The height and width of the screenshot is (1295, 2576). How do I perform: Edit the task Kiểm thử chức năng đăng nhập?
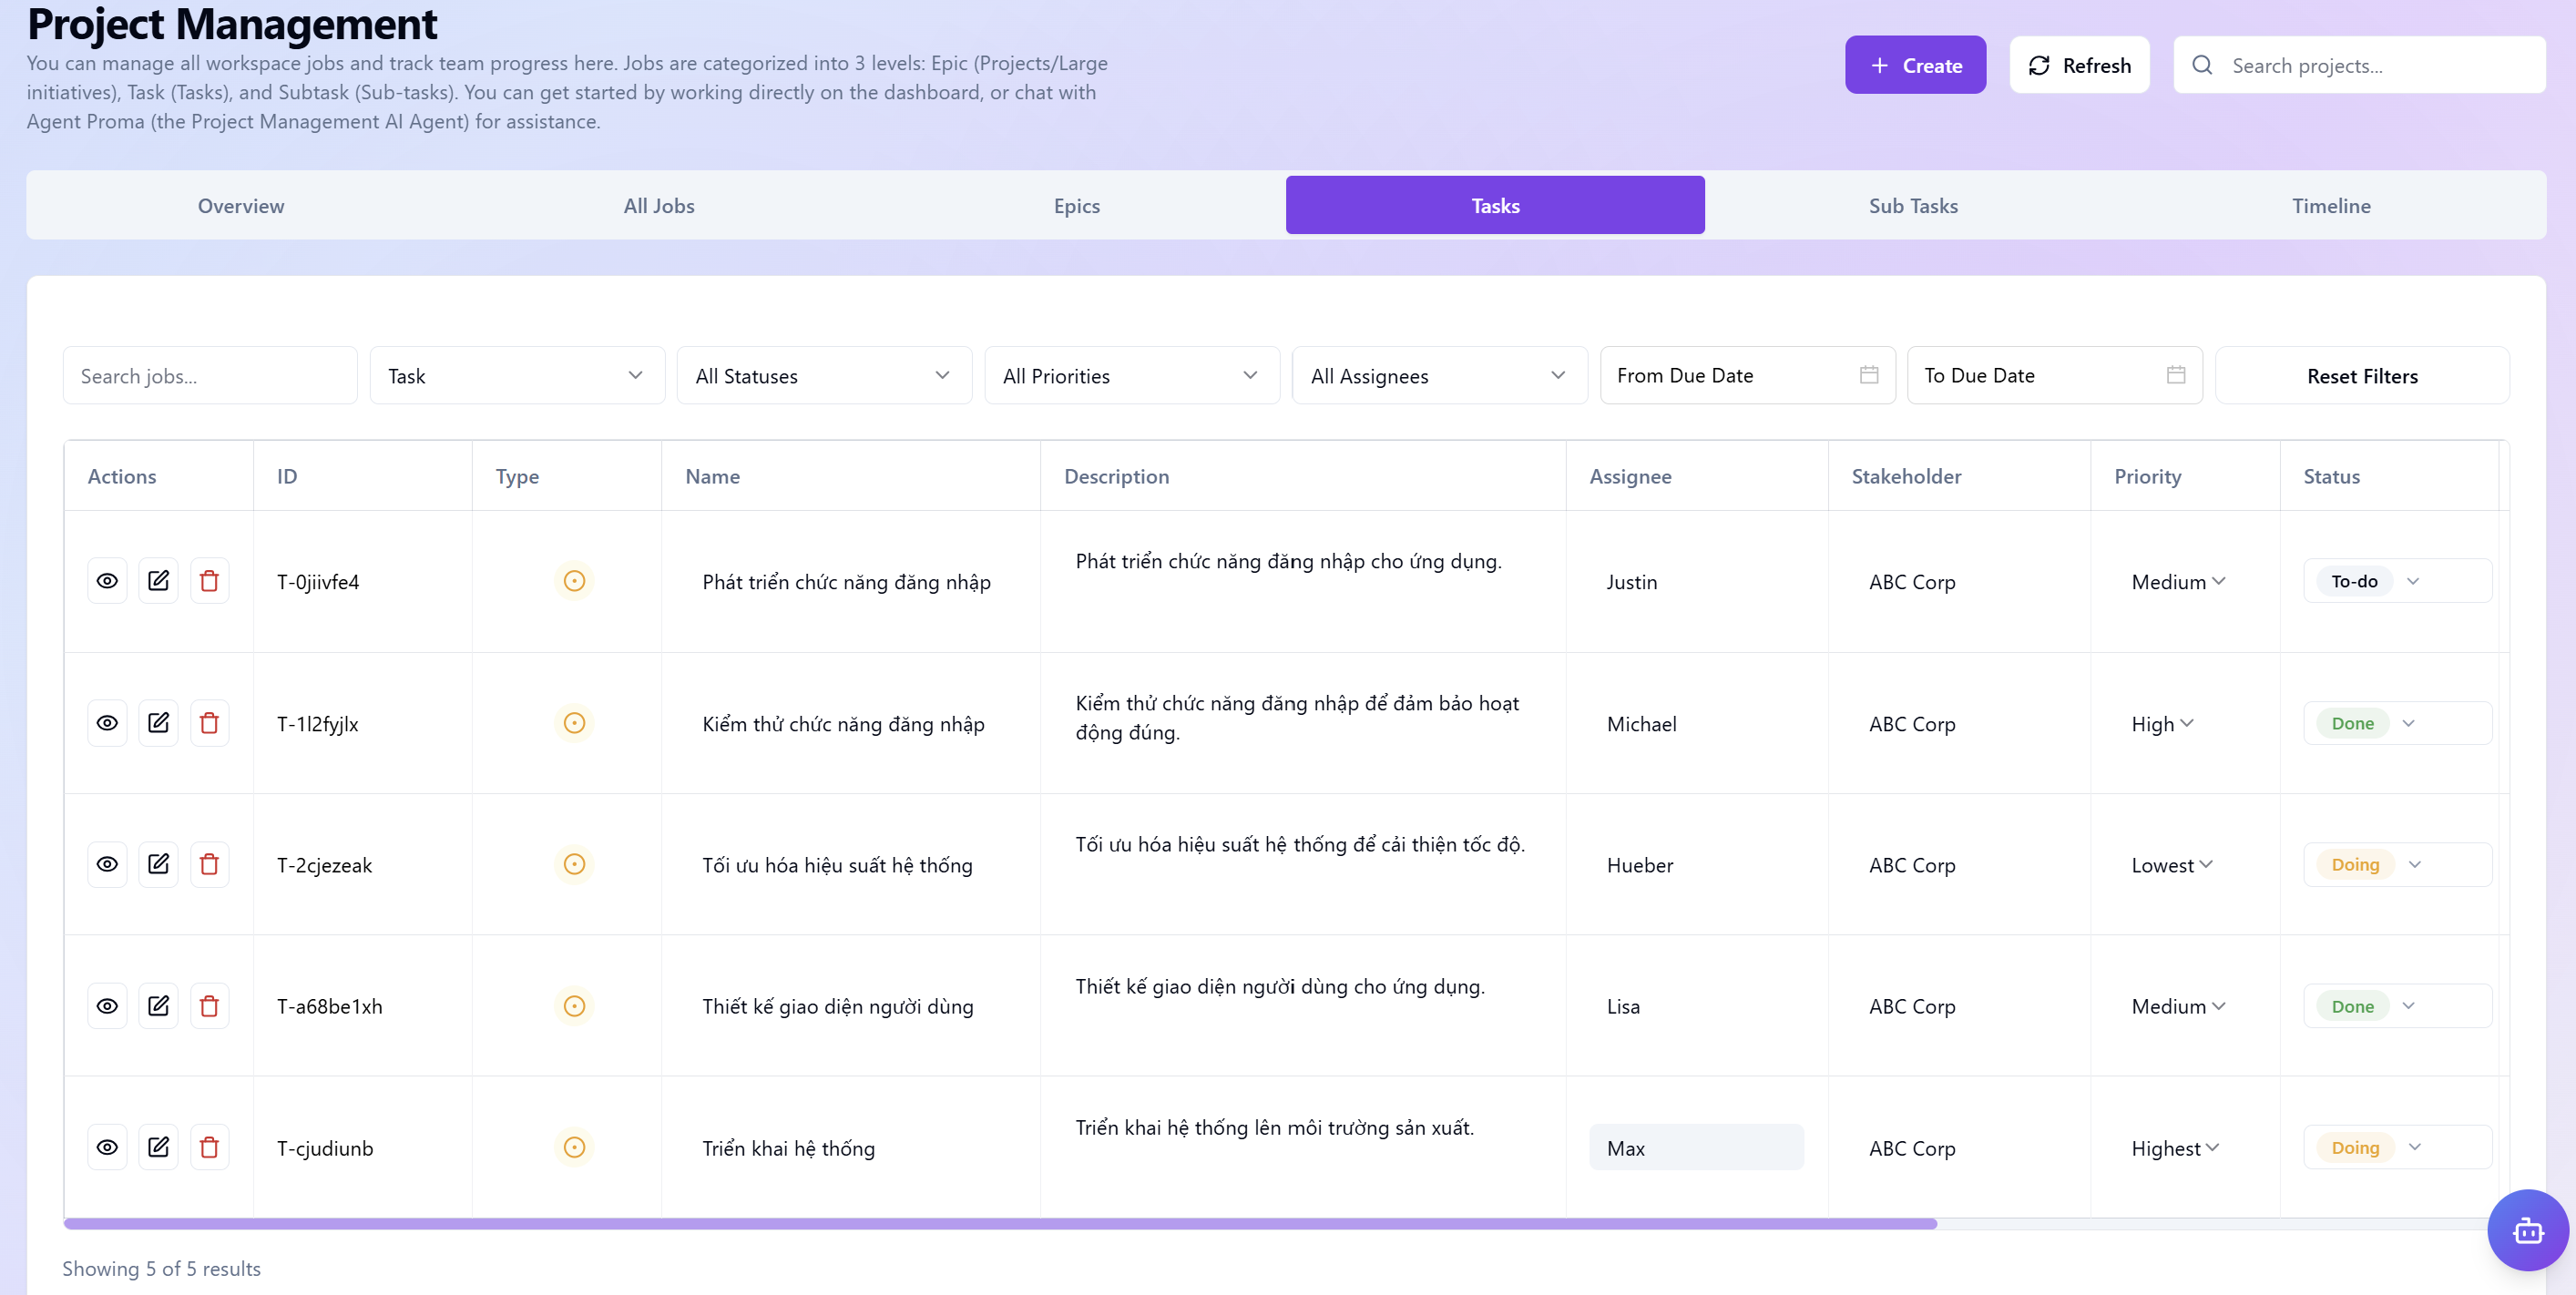point(158,722)
